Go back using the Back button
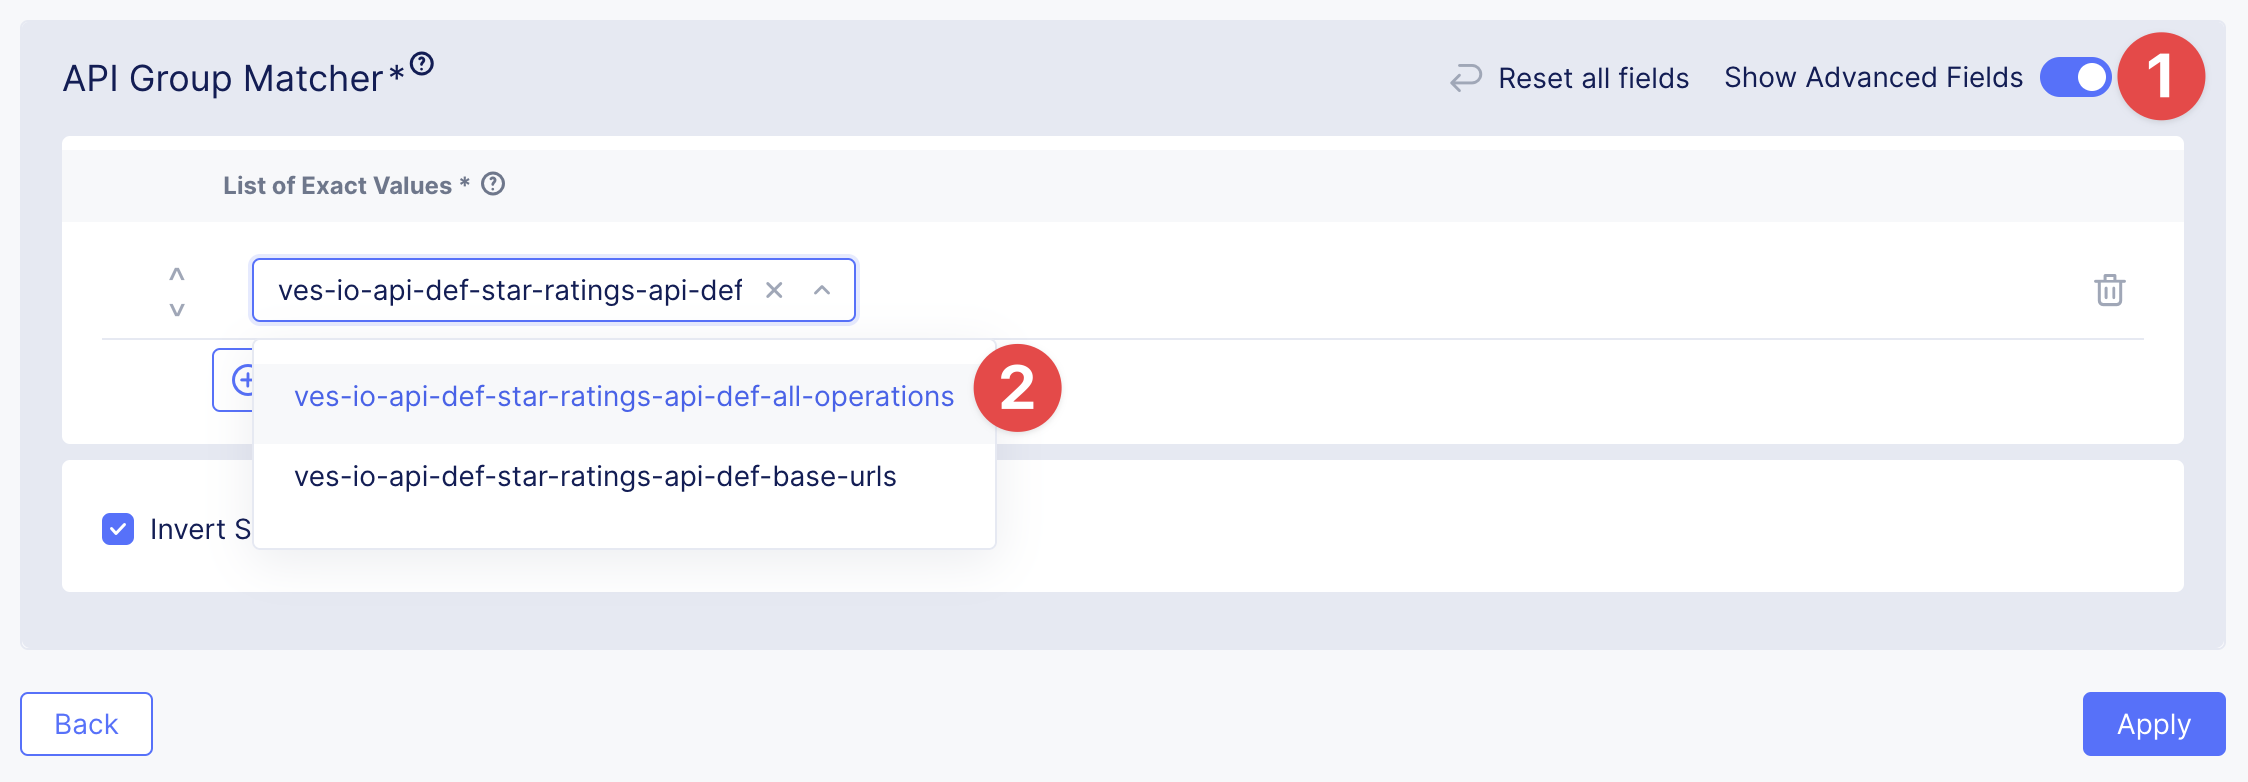This screenshot has height=782, width=2248. point(86,724)
